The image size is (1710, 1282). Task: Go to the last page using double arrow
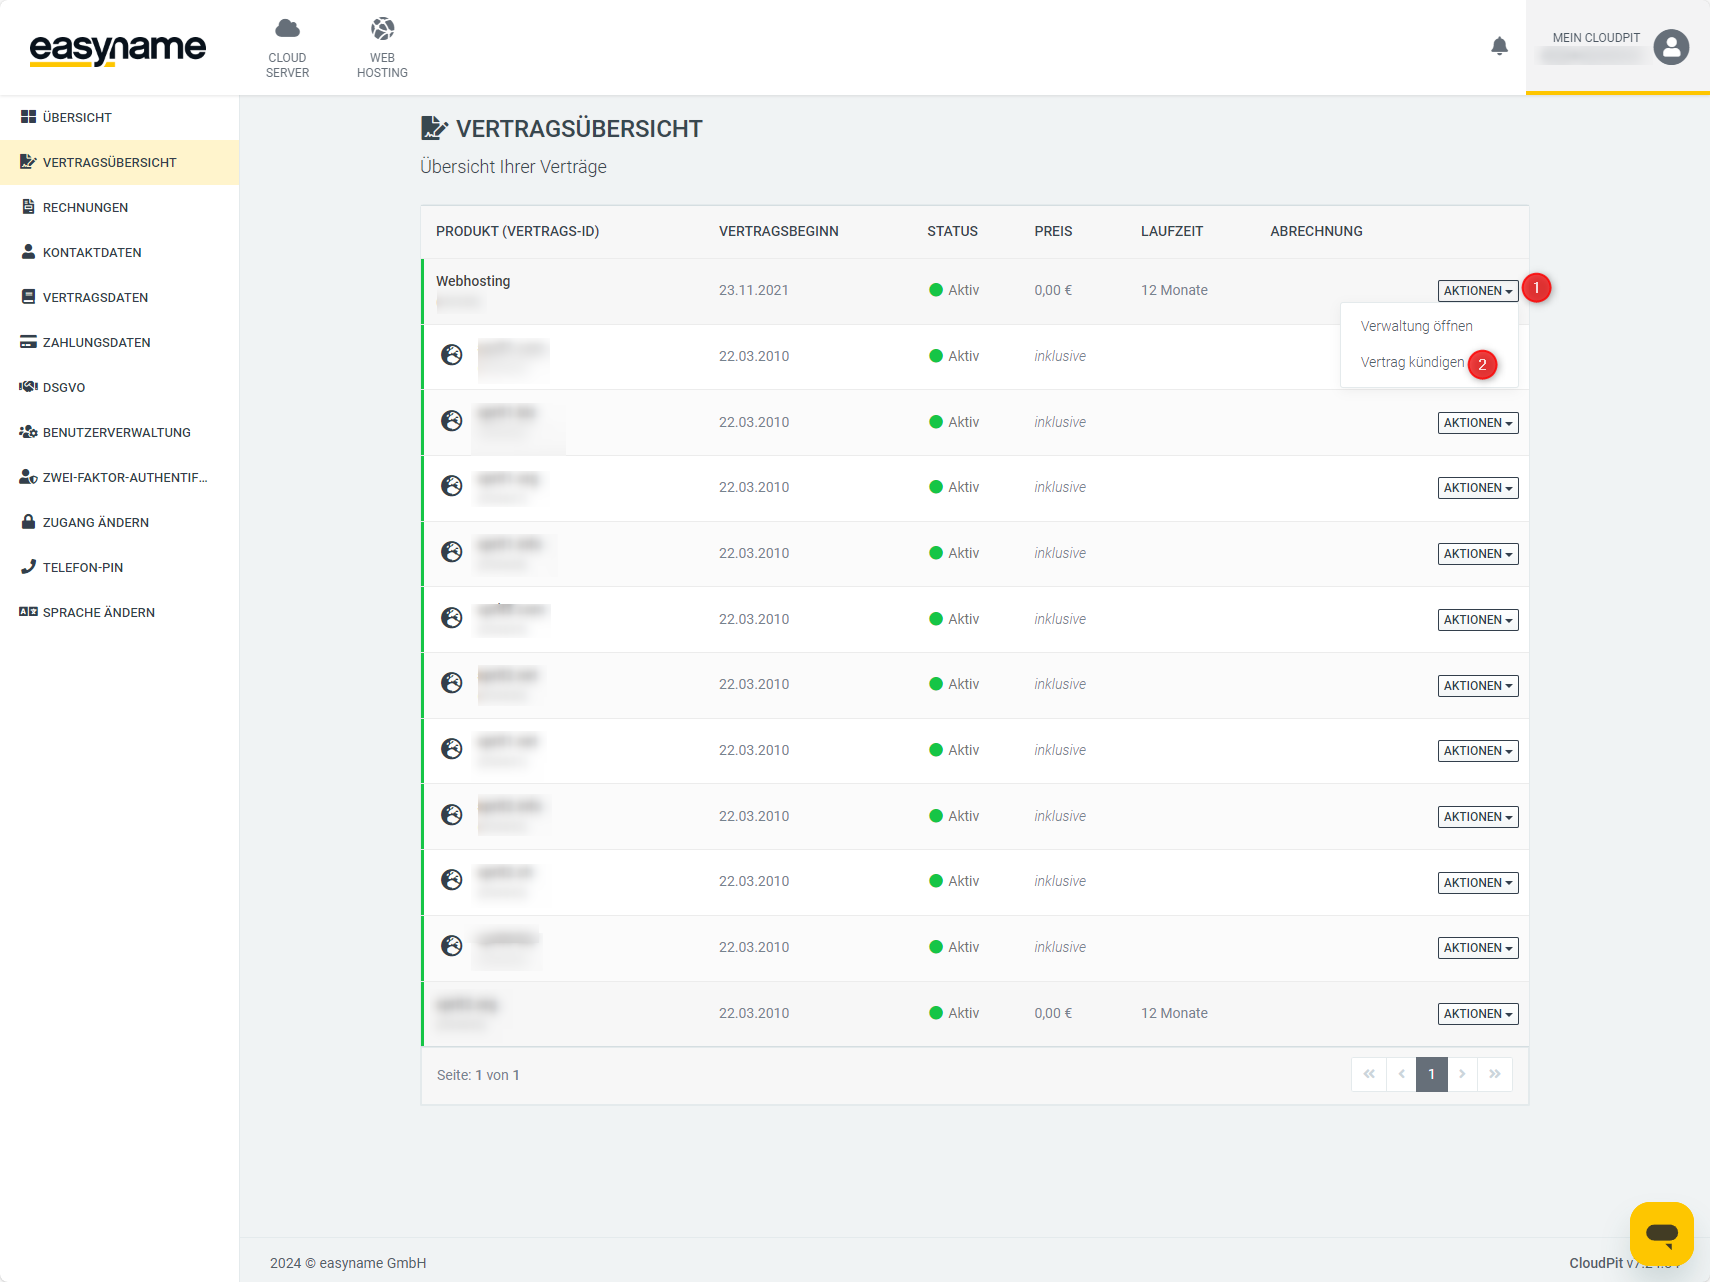click(1494, 1074)
